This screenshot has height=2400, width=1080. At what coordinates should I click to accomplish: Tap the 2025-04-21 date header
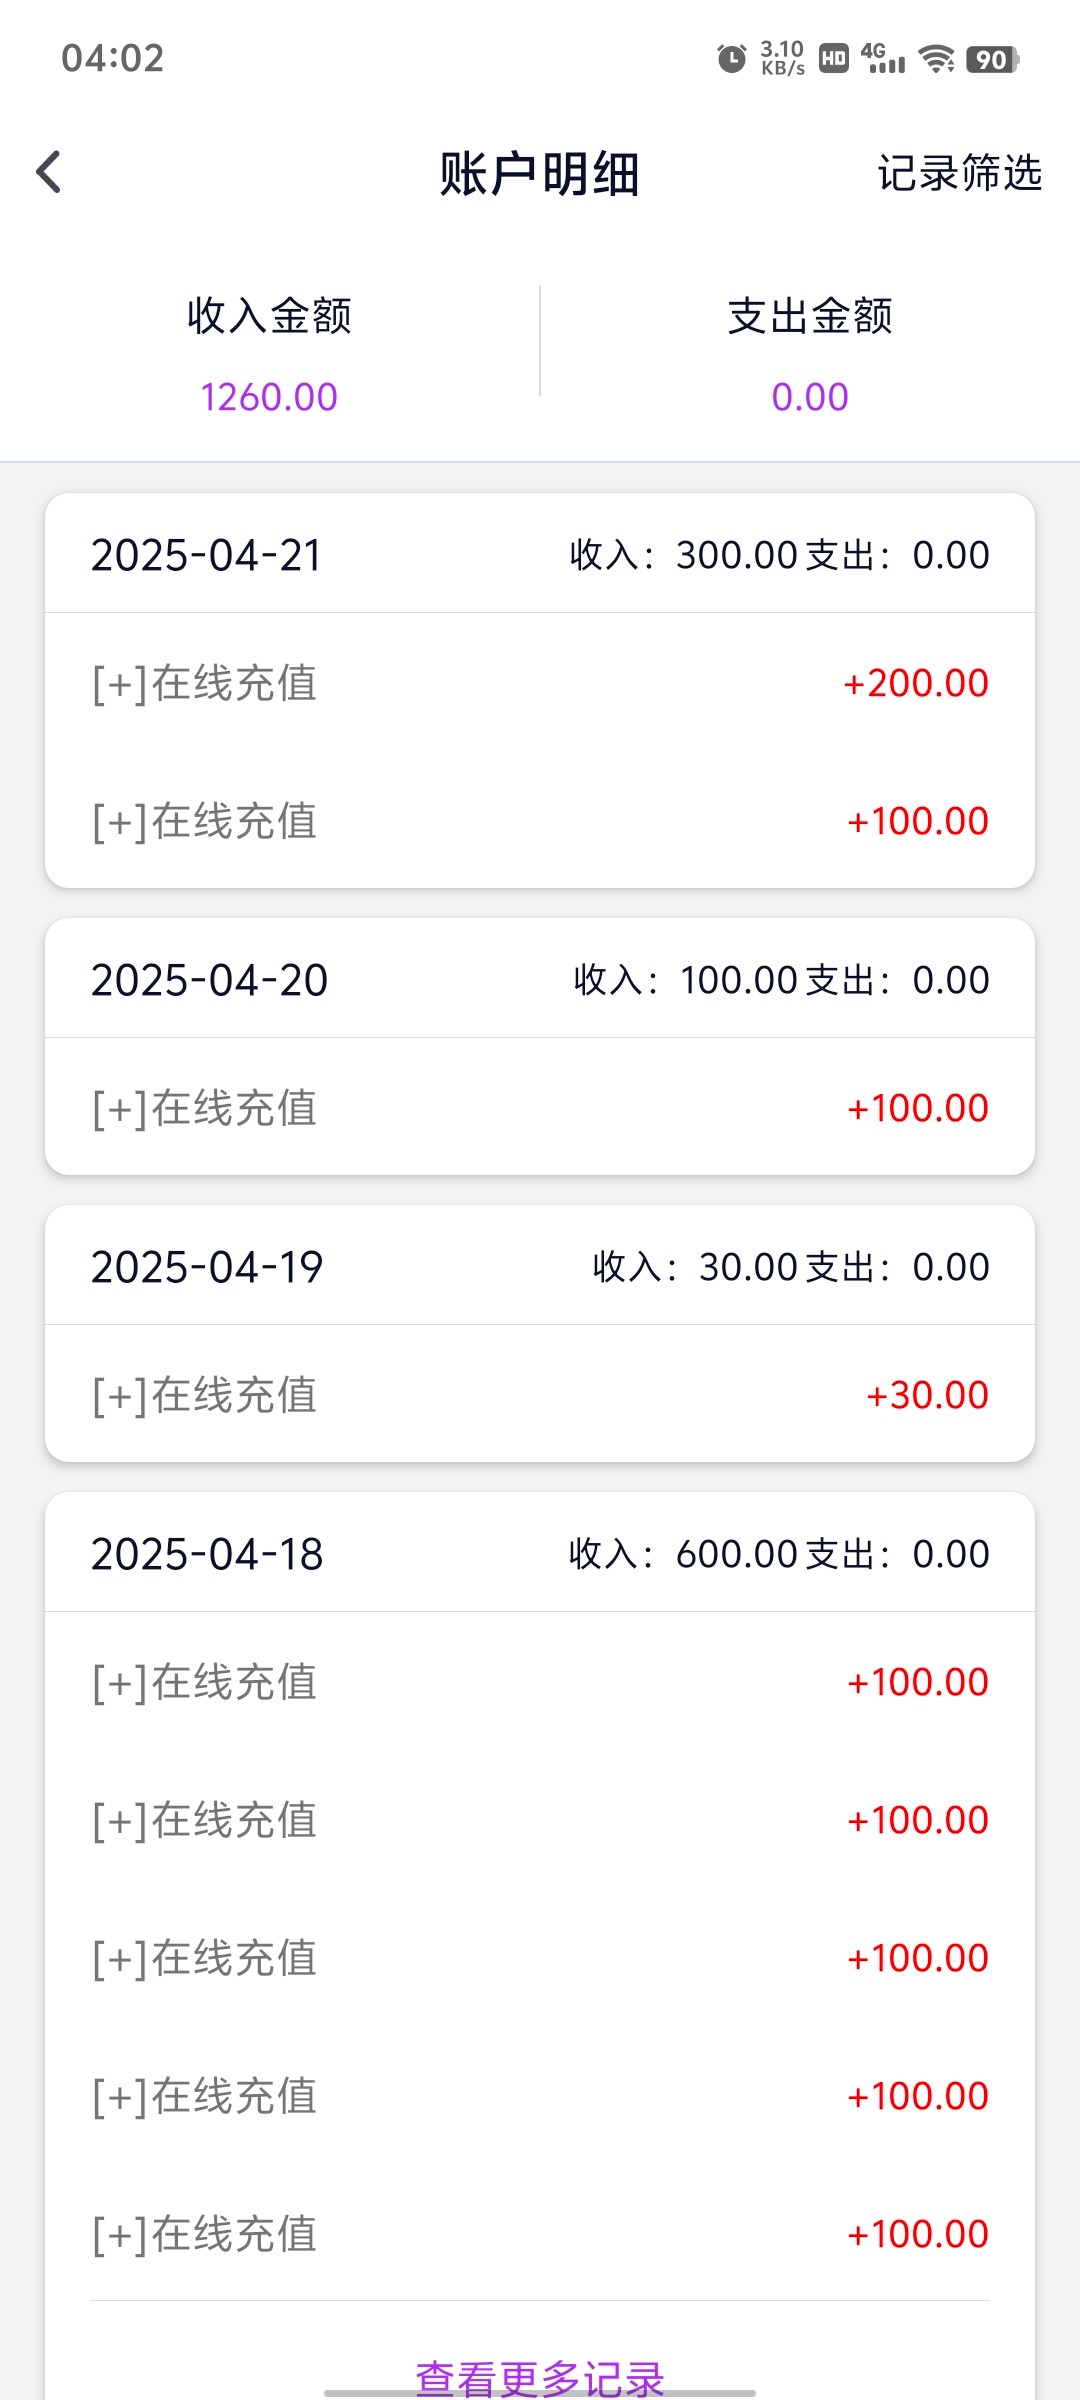206,555
